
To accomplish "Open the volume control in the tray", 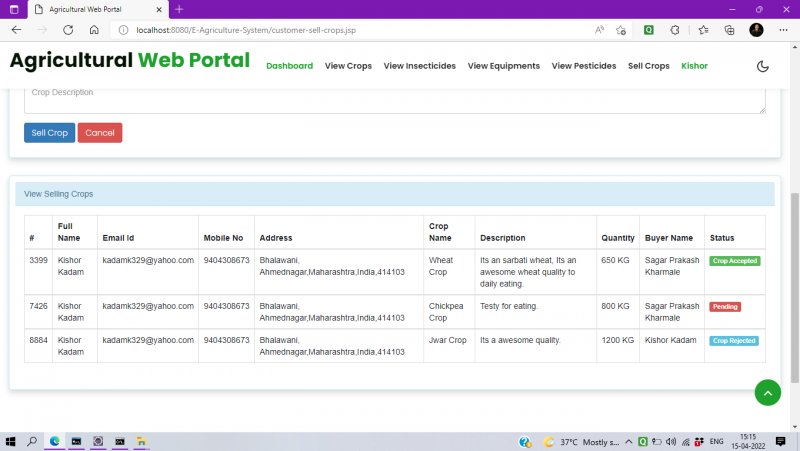I will coord(671,442).
